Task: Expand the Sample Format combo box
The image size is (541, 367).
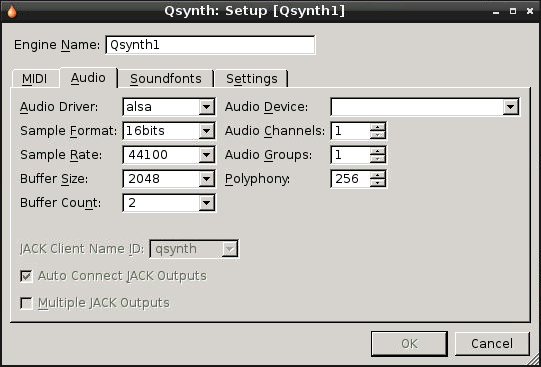Action: coord(169,131)
